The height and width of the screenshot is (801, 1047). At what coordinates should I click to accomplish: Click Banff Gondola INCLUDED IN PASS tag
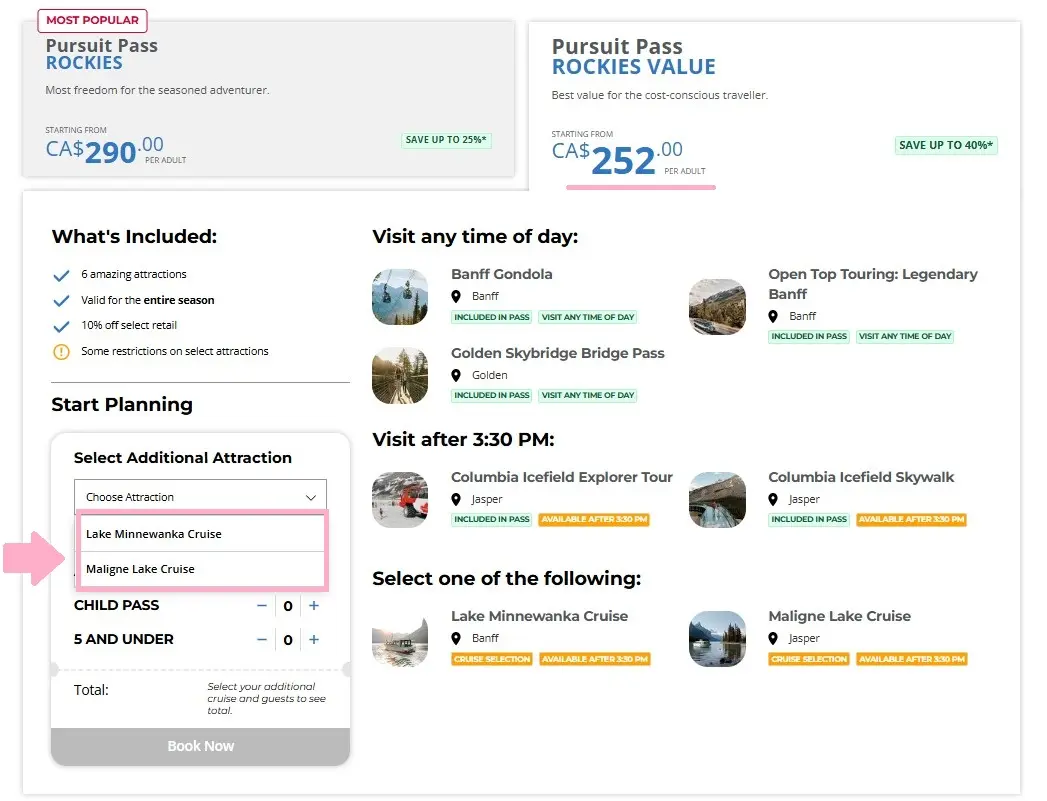click(x=491, y=317)
